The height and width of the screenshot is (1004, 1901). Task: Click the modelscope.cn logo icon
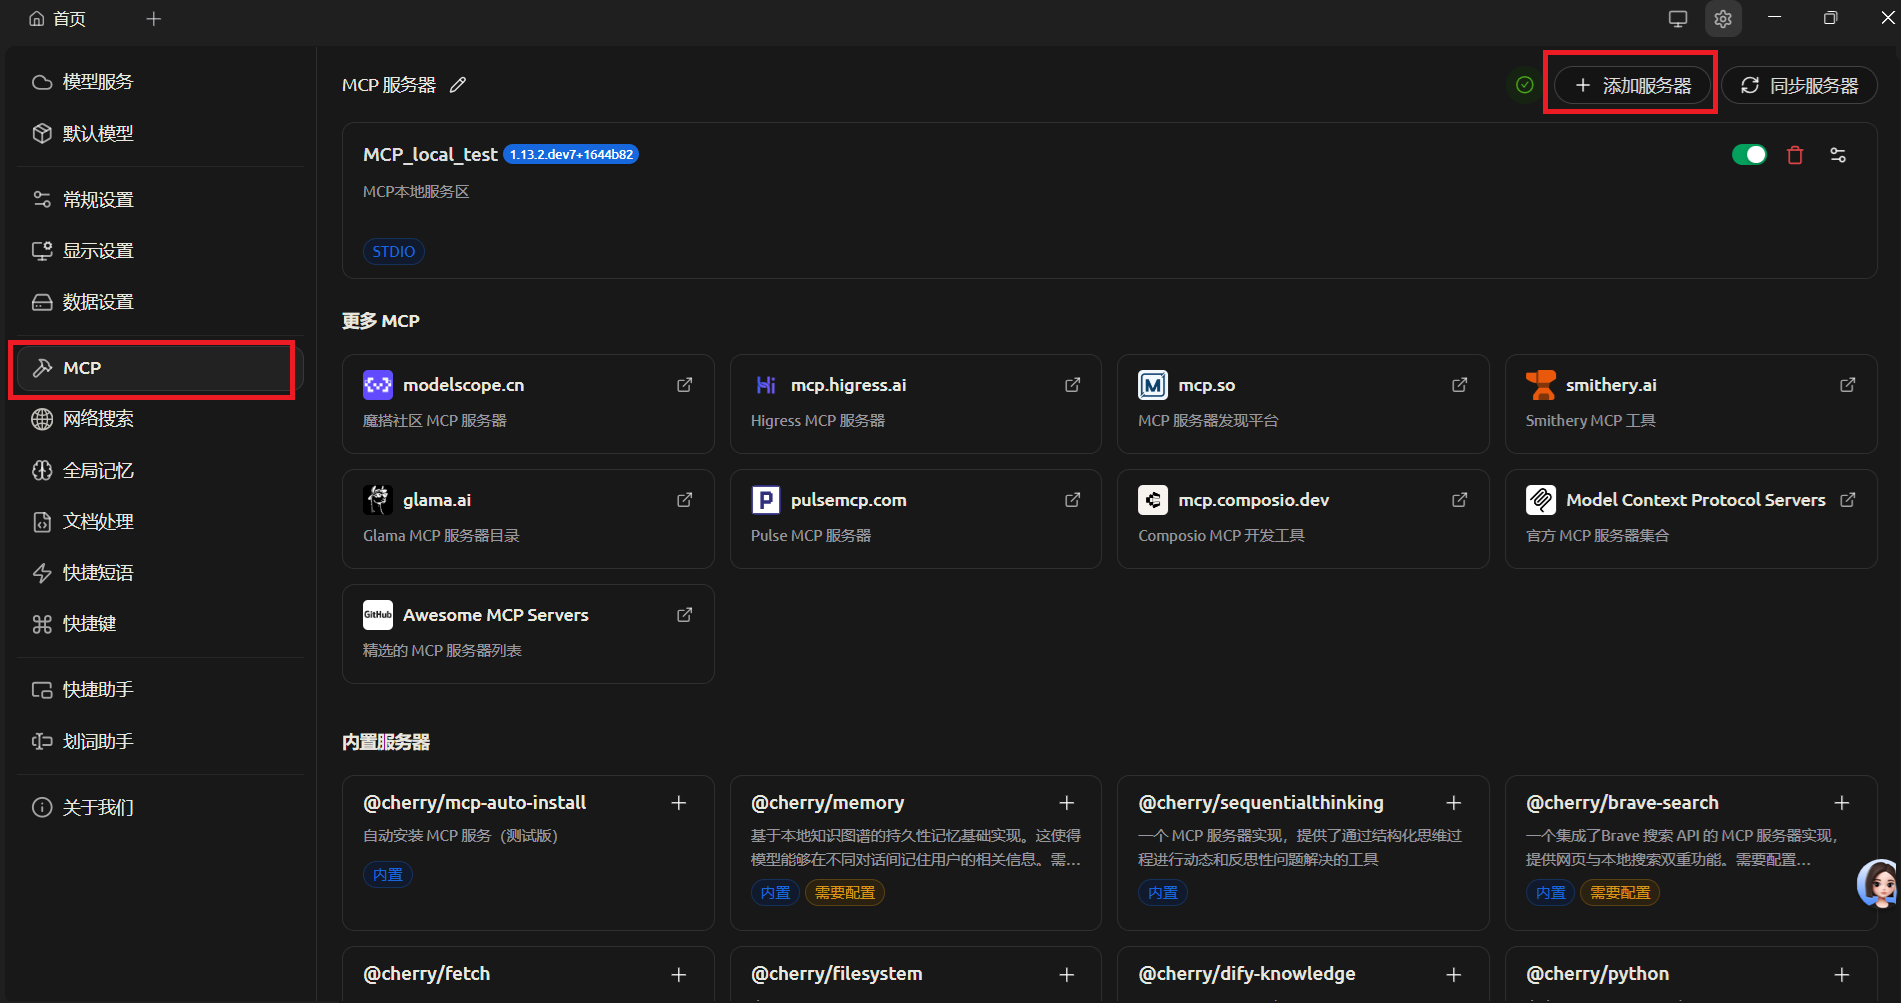pyautogui.click(x=378, y=385)
